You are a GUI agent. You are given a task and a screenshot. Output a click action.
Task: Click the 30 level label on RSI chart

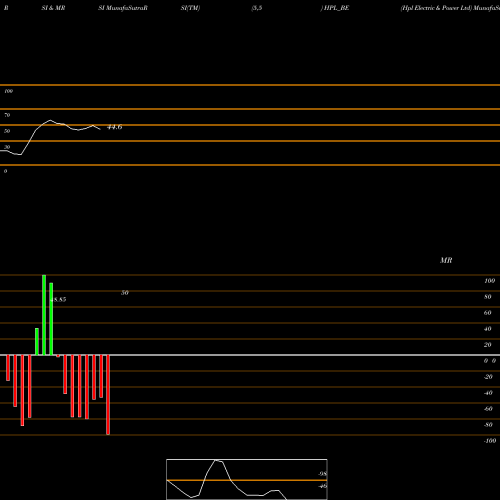coord(7,147)
